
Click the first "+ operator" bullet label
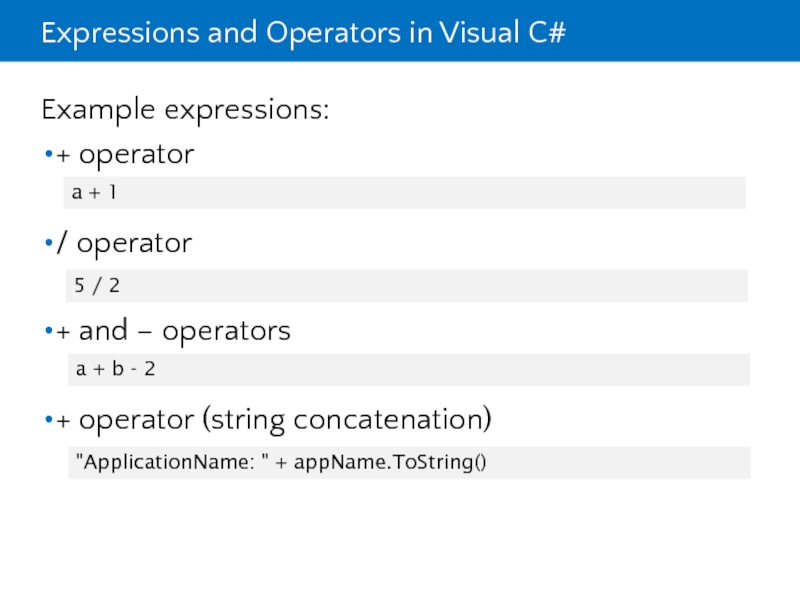[x=125, y=155]
